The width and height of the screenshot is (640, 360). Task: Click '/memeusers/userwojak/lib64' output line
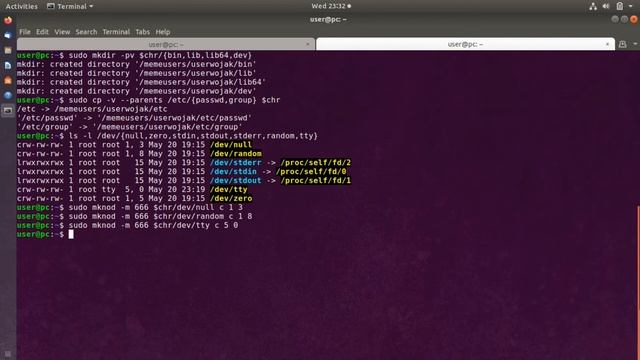141,82
